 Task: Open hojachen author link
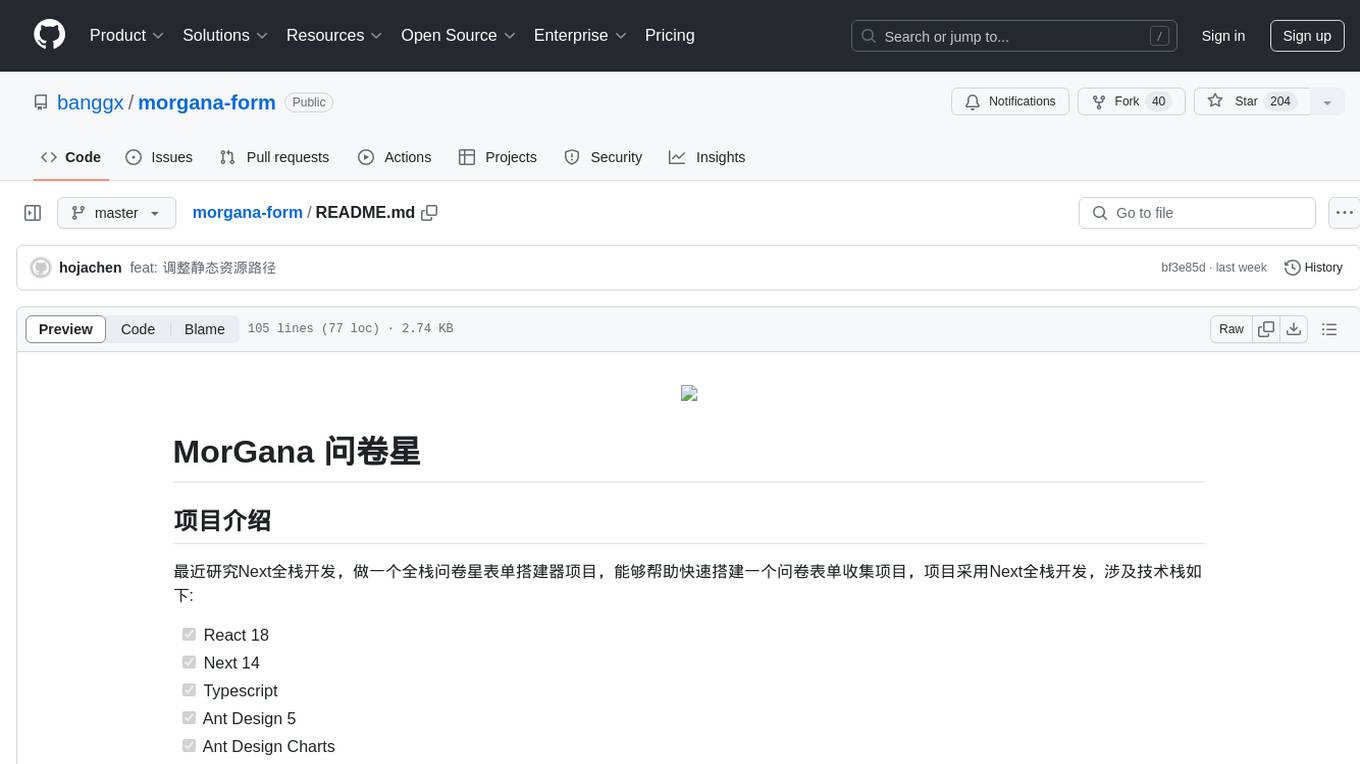tap(90, 268)
